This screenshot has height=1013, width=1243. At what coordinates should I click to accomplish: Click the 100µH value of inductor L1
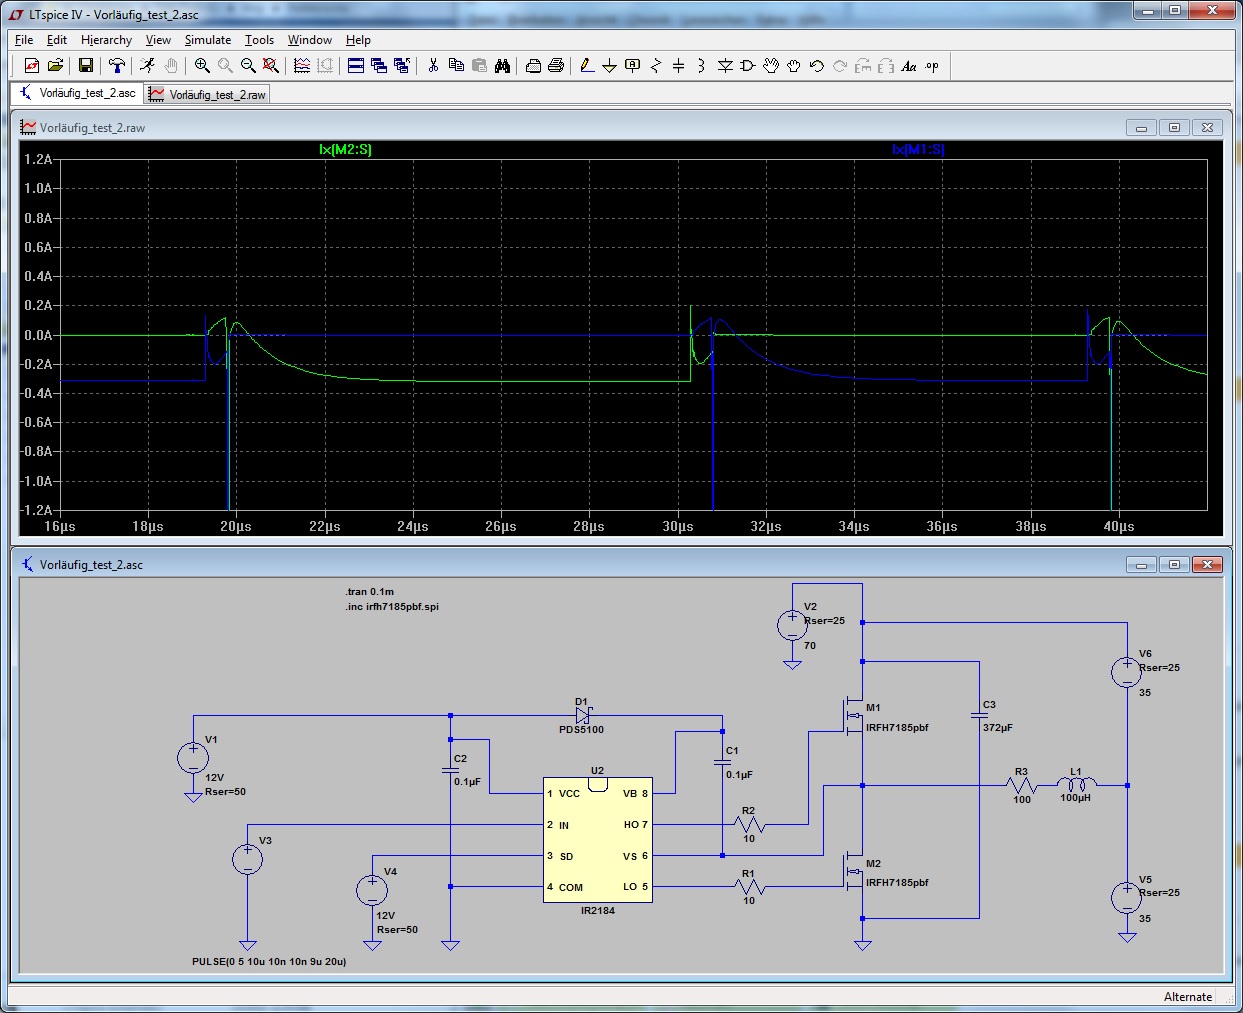click(x=1076, y=798)
